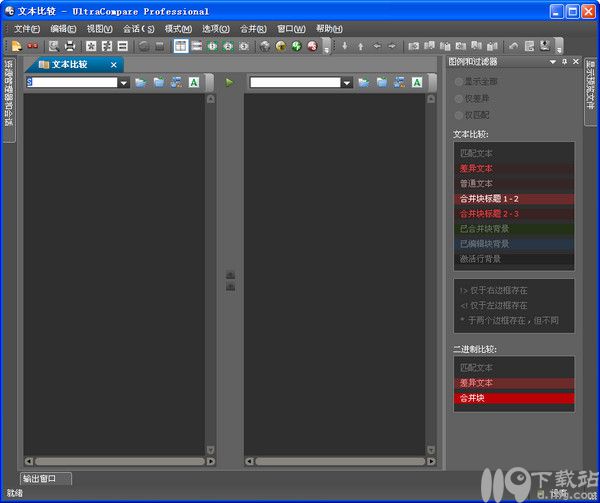
Task: Pin the 图例和过滤器 panel
Action: (564, 62)
